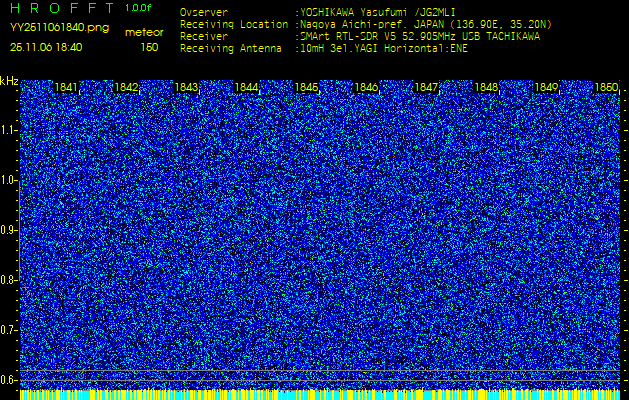The image size is (629, 400).
Task: Click the HROFFT program title
Action: (x=62, y=8)
